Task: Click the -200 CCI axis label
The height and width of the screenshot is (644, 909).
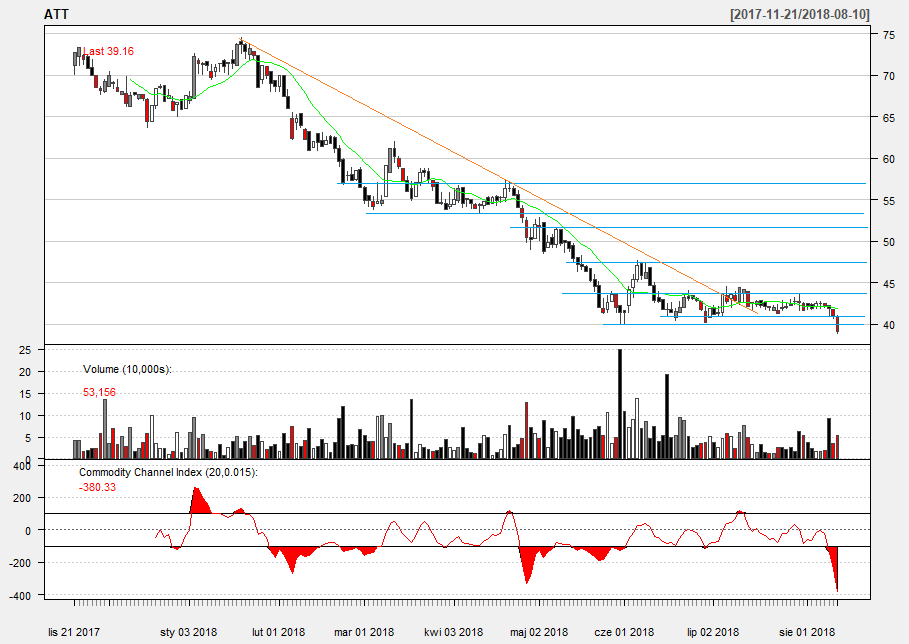Action: pyautogui.click(x=20, y=563)
